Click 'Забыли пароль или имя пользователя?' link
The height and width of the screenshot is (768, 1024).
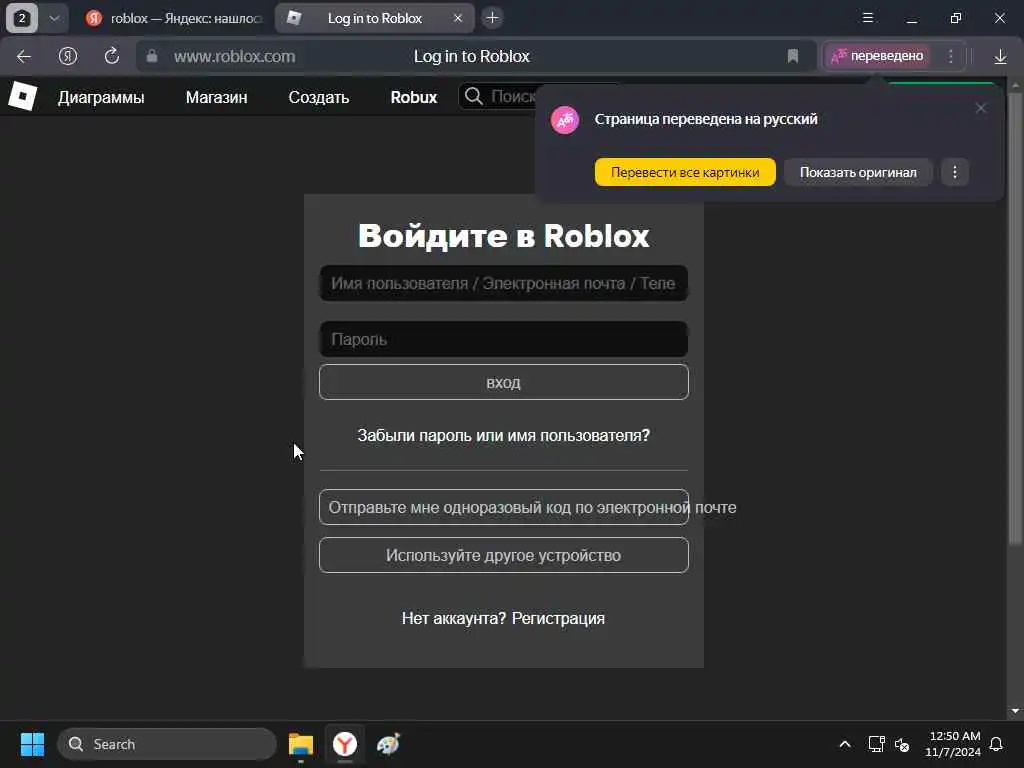pyautogui.click(x=504, y=436)
